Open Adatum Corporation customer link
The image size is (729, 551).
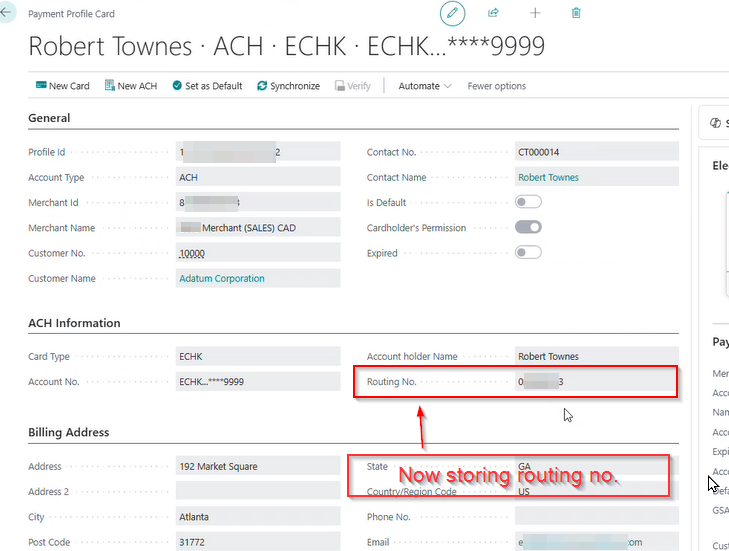(222, 278)
